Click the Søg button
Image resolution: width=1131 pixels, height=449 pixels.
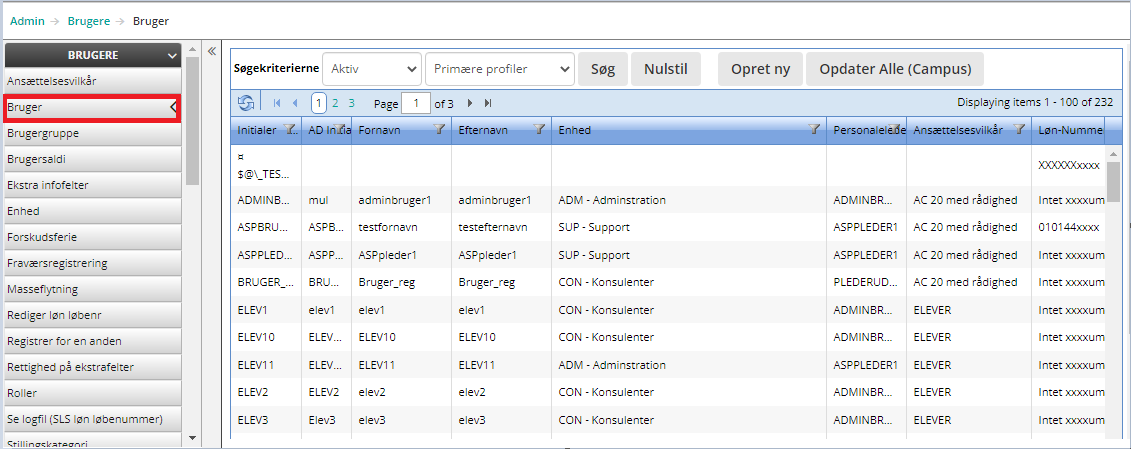click(603, 69)
